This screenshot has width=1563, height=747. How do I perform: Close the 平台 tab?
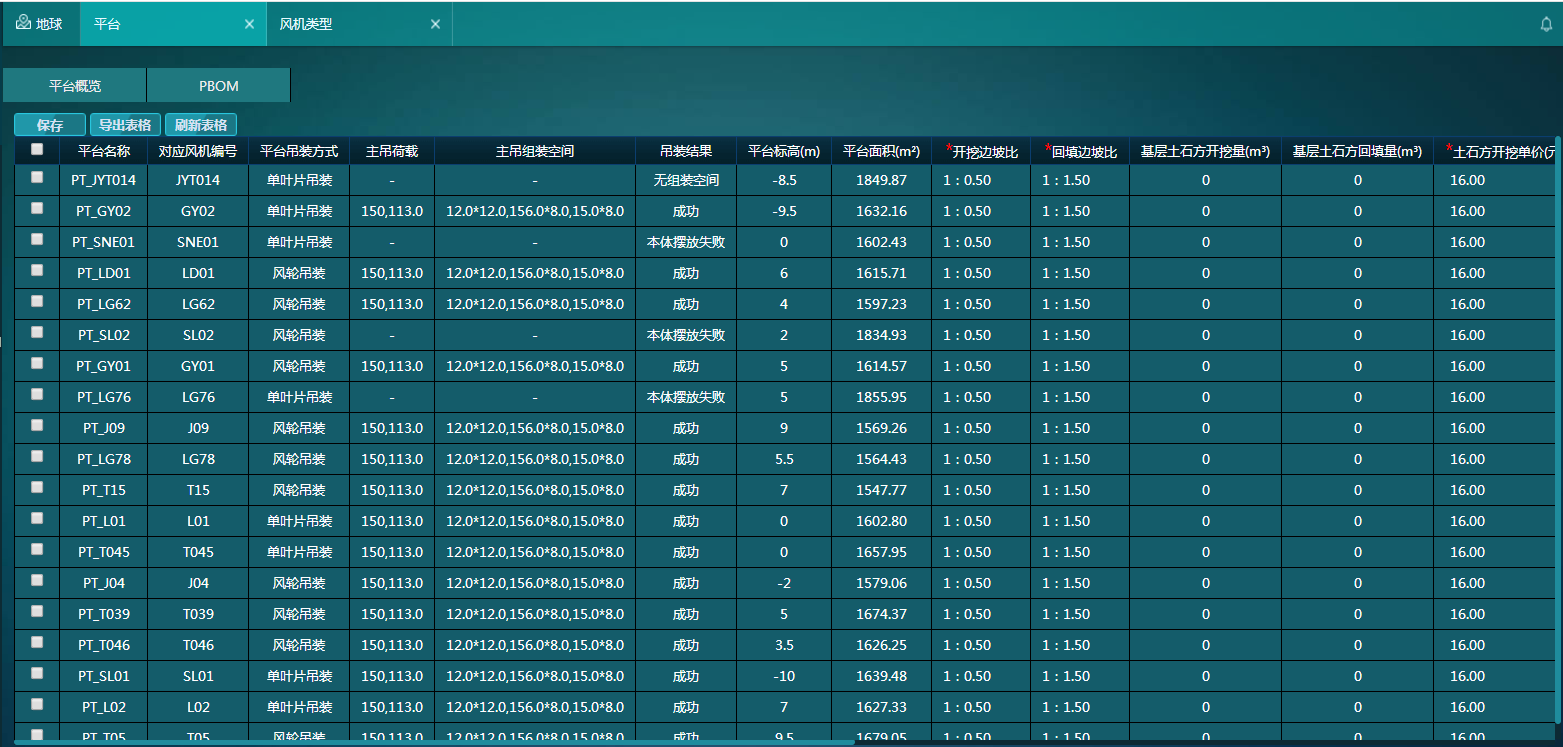tap(249, 24)
